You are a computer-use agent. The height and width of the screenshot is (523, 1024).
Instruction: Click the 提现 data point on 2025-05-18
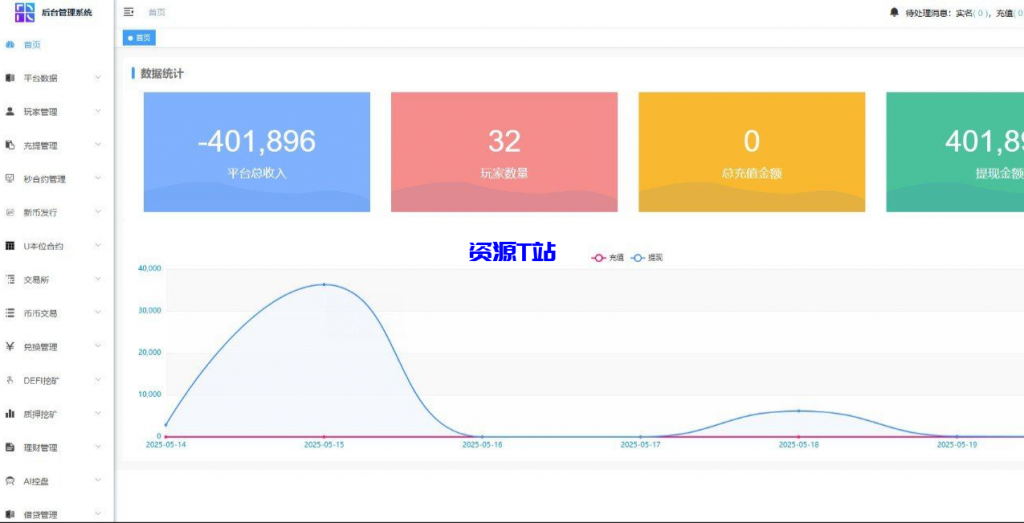(798, 411)
